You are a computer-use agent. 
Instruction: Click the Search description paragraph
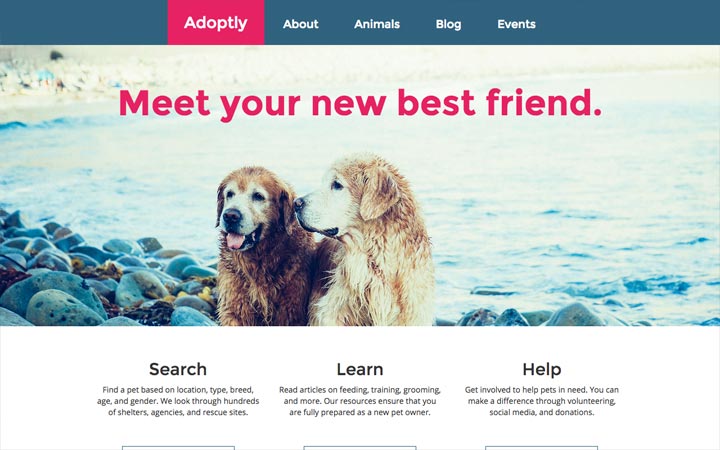[x=178, y=401]
